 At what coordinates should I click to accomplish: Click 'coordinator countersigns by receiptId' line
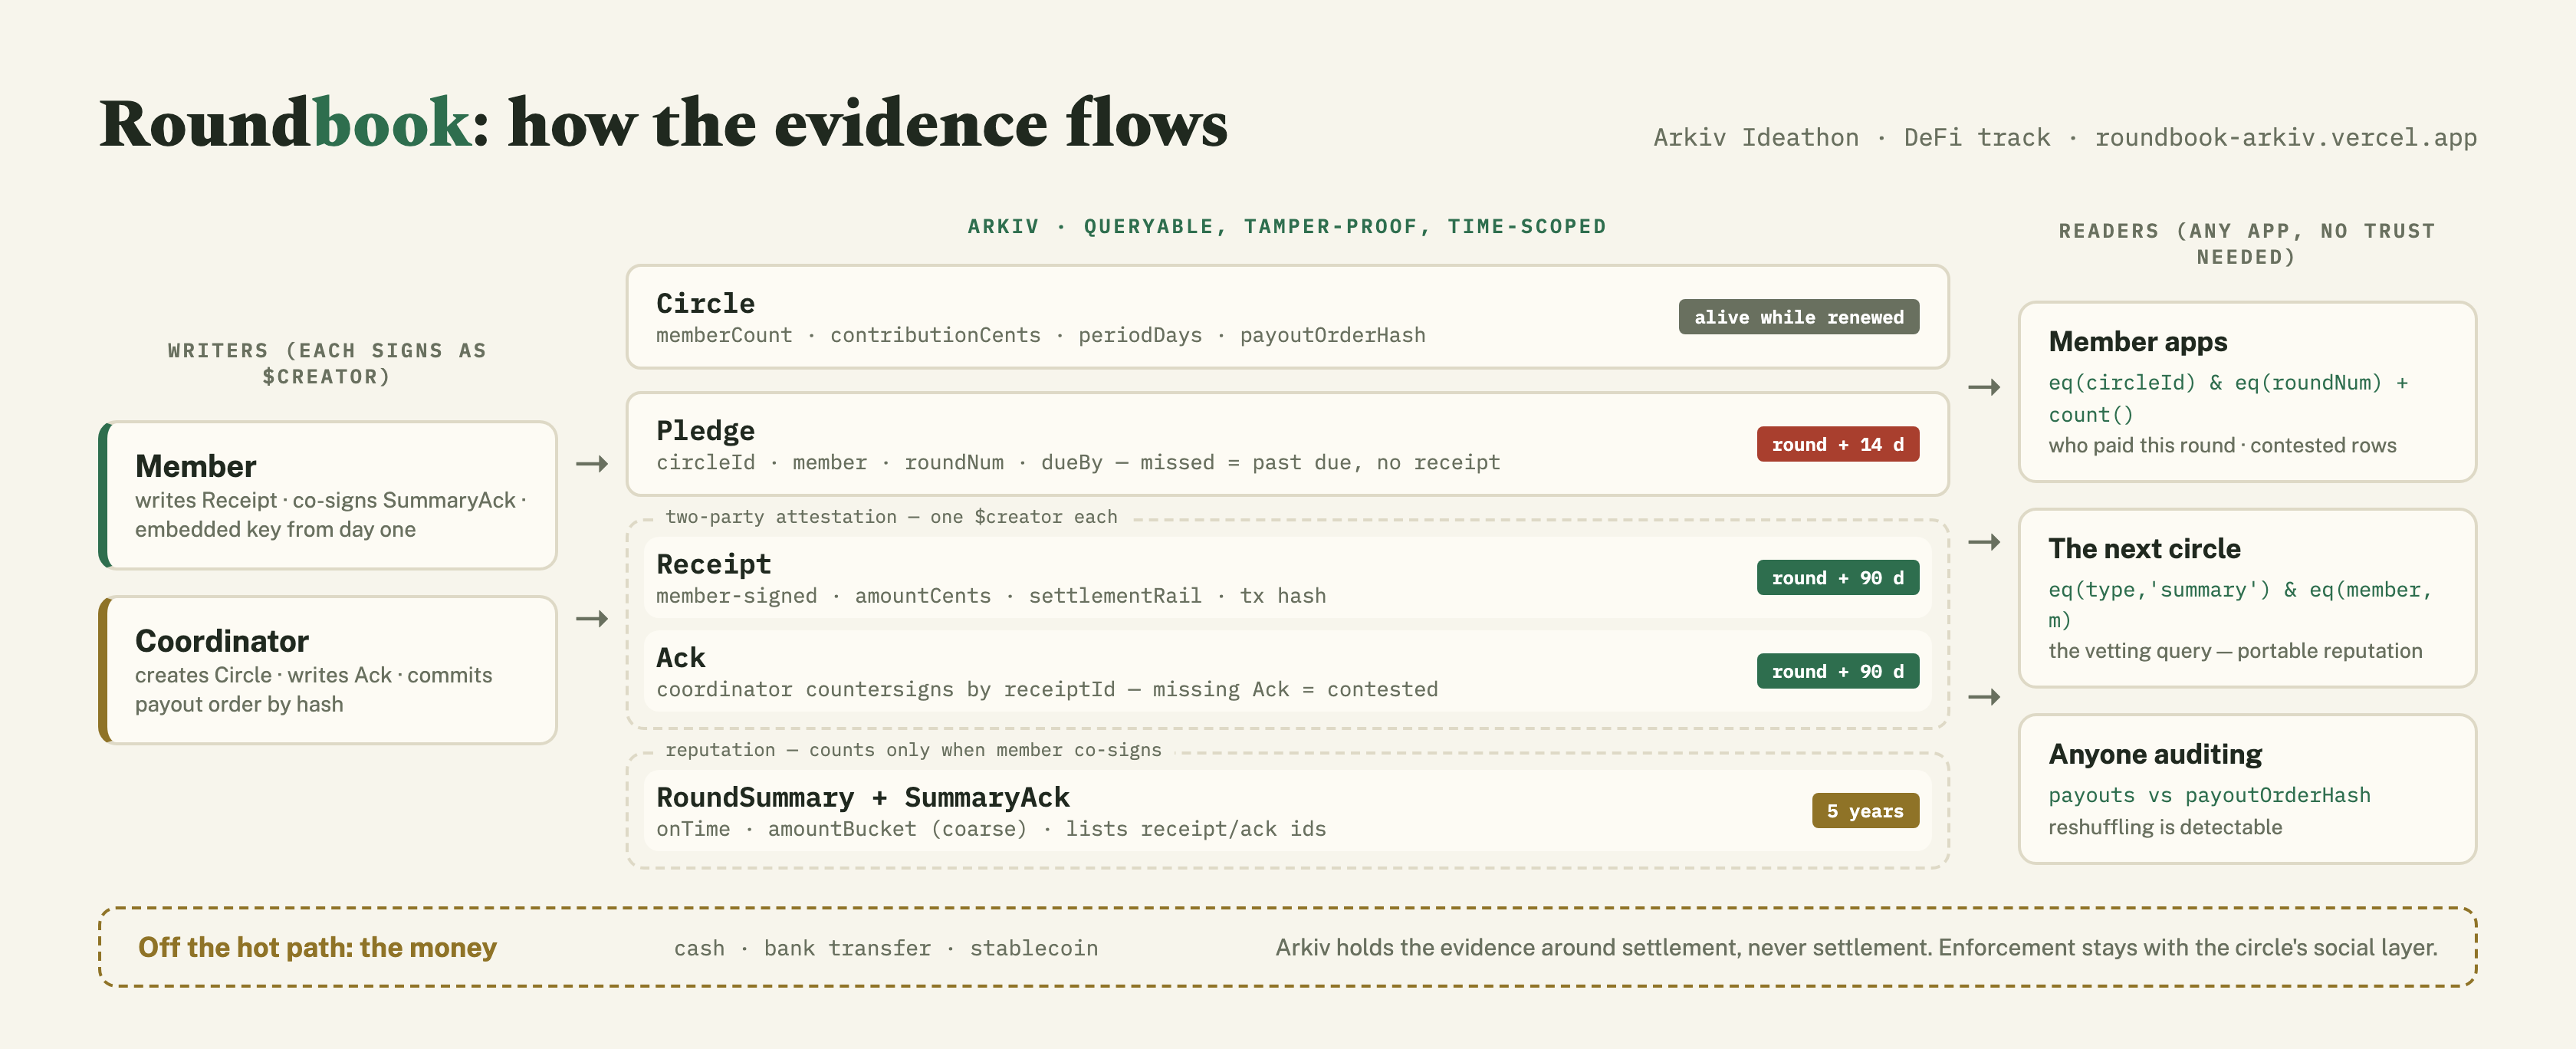1047,689
